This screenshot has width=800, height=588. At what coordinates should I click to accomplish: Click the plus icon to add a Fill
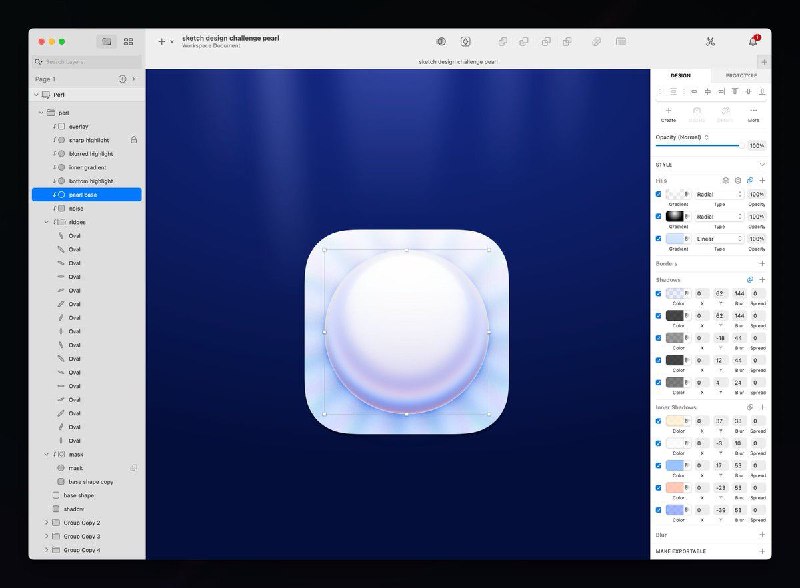[x=761, y=181]
